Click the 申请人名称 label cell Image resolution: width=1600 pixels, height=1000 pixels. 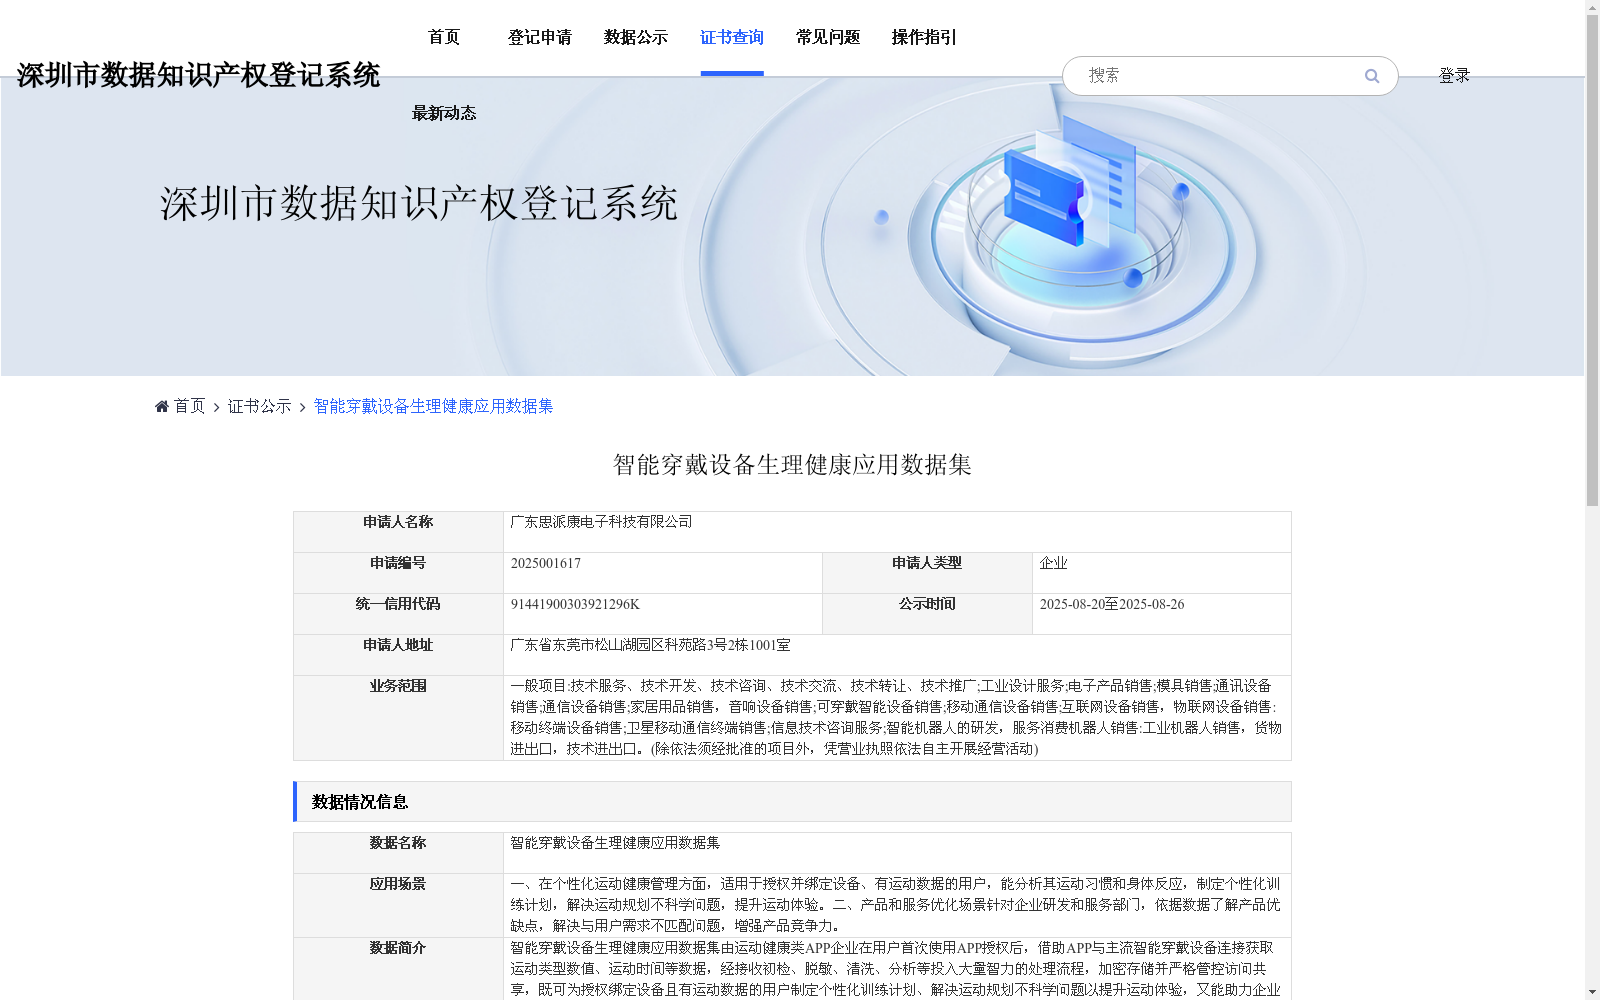coord(398,532)
